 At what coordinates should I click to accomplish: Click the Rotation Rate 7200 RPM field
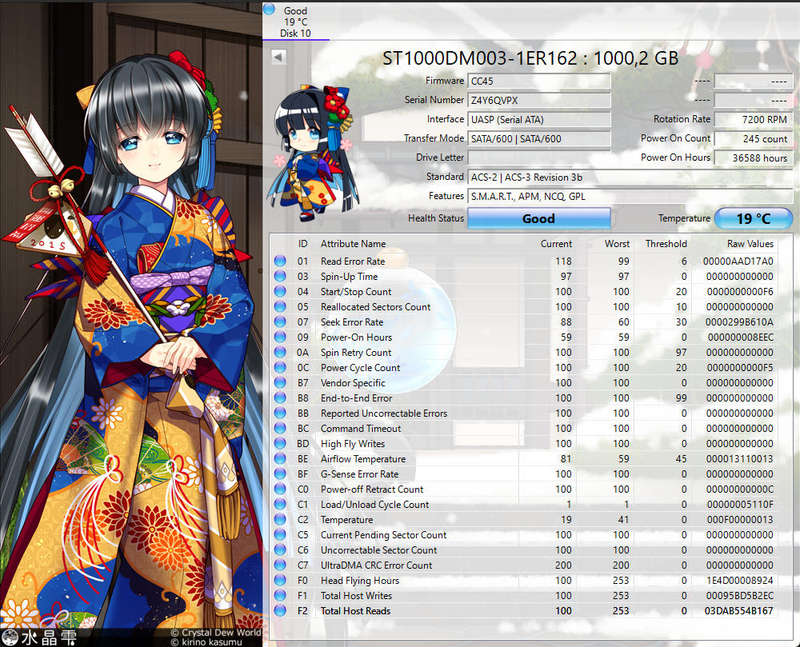754,119
